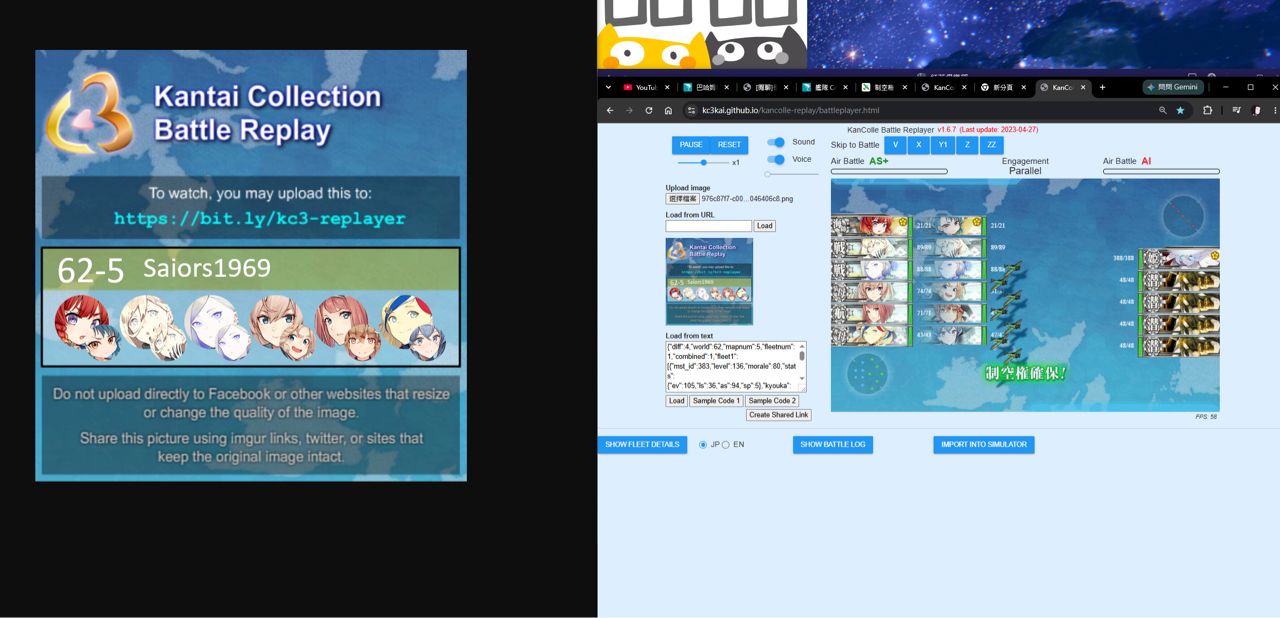
Task: Open the browser home page
Action: click(x=668, y=111)
